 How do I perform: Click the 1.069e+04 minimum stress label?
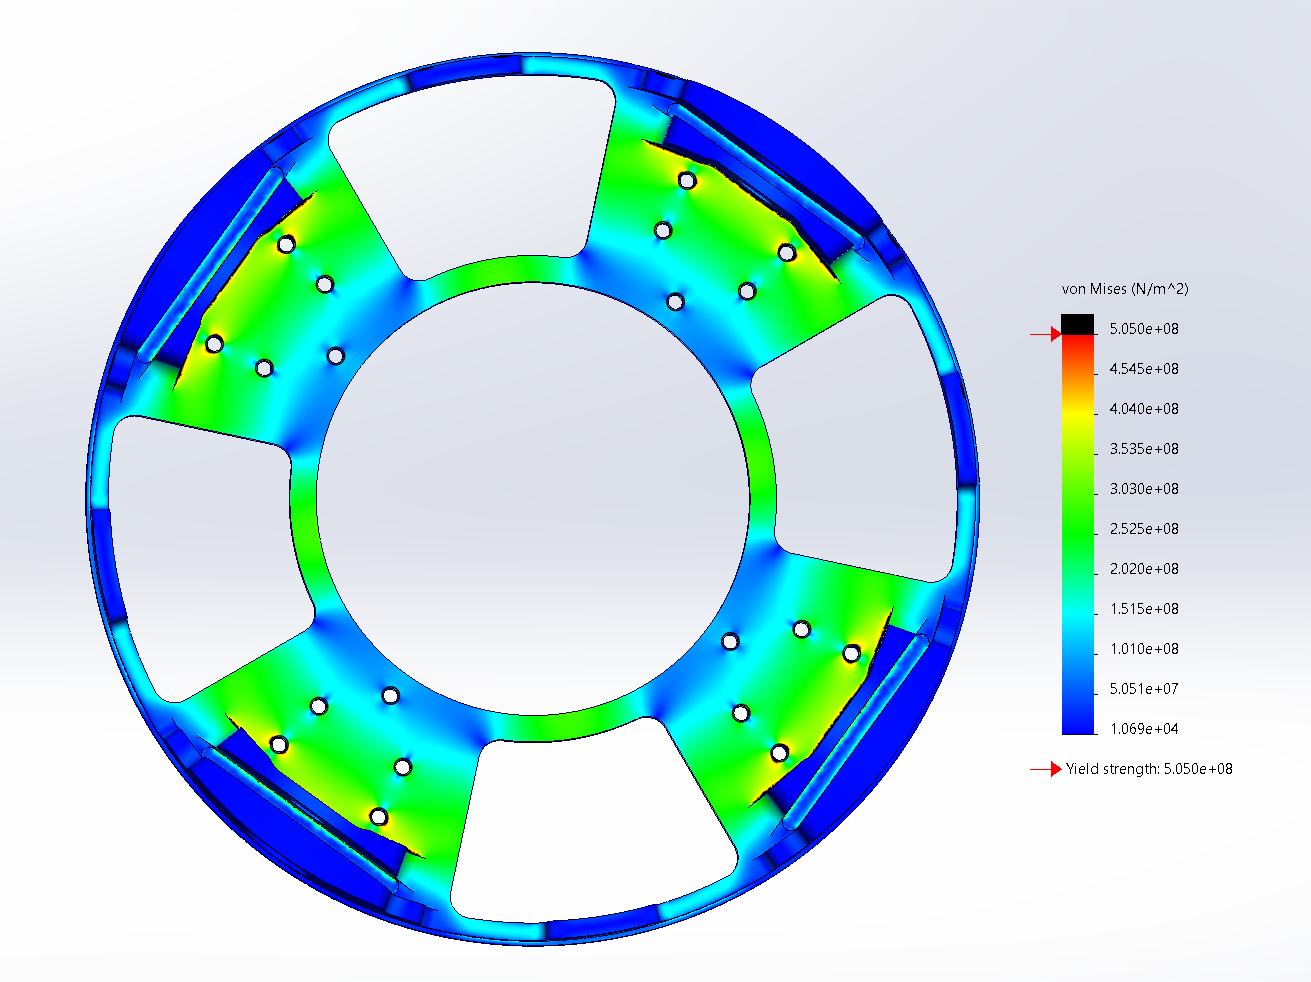[x=1145, y=729]
